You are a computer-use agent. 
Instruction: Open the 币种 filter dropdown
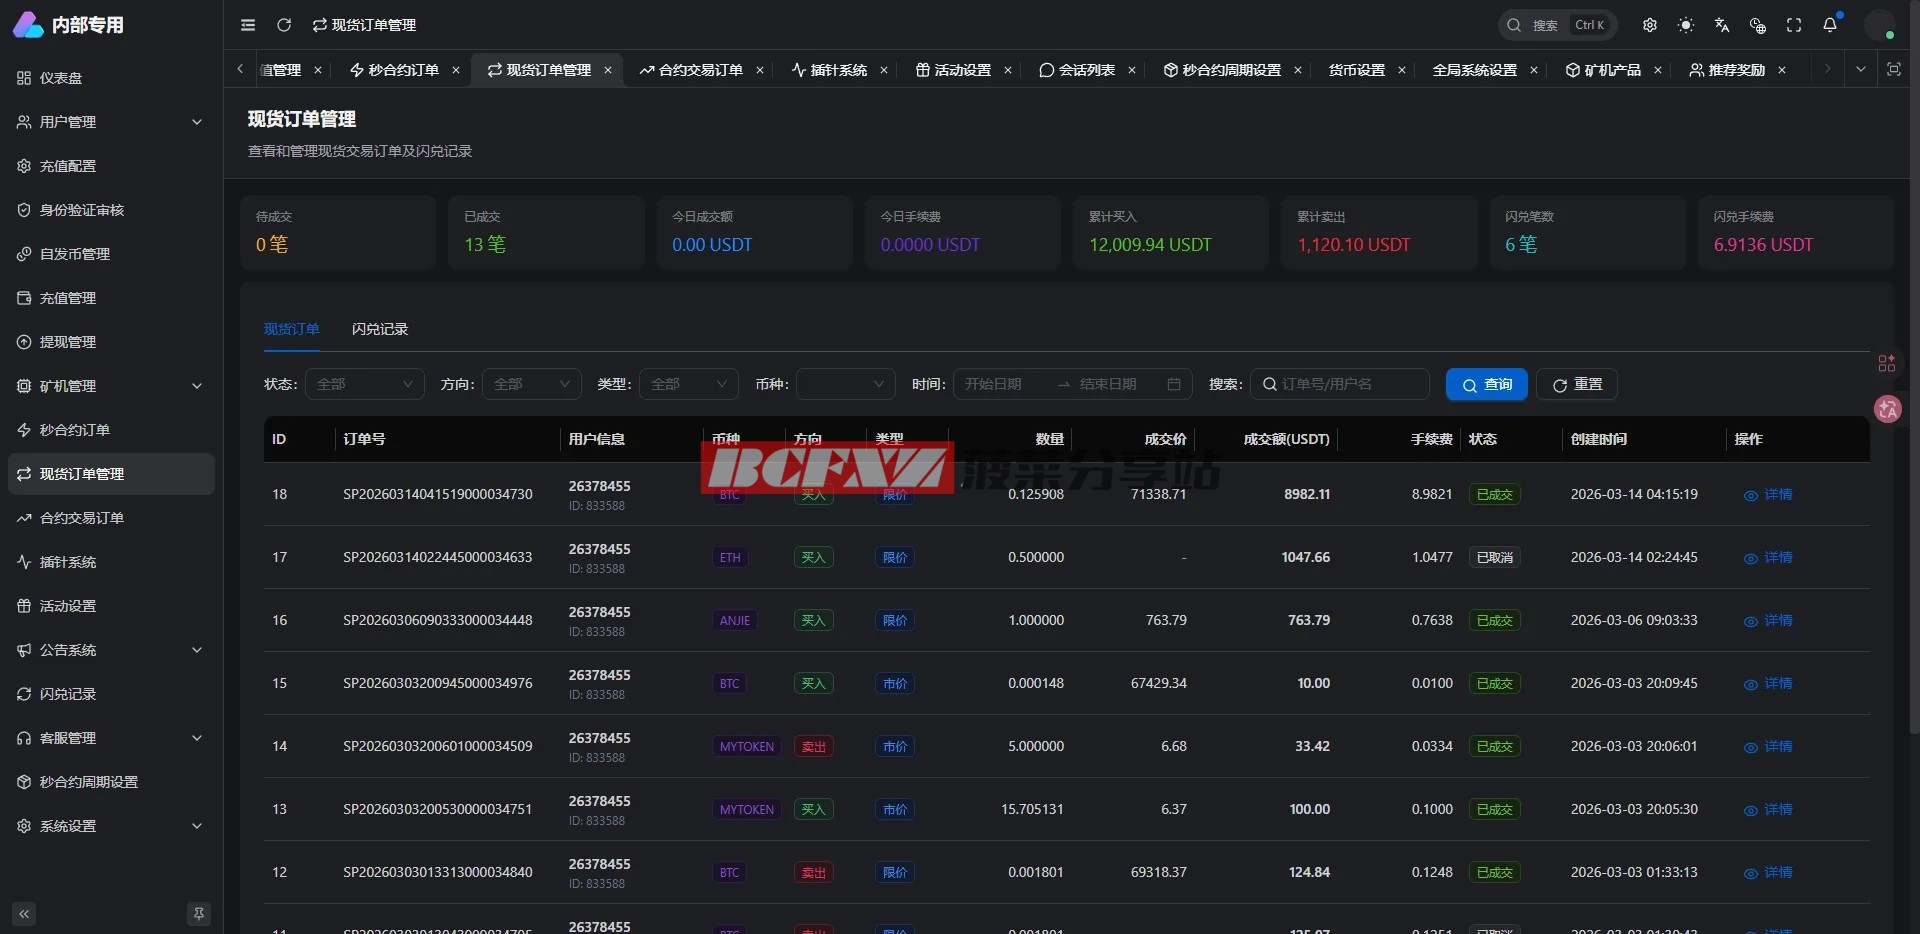click(845, 384)
